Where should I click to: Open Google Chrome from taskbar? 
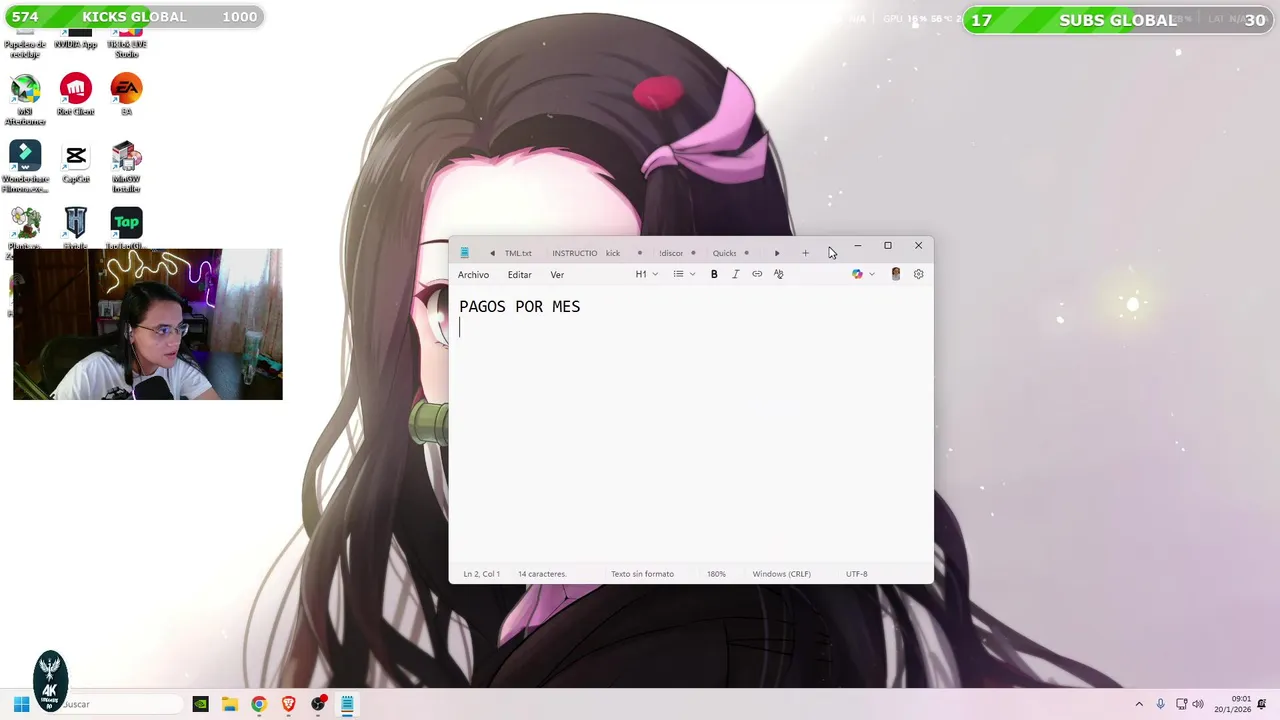coord(259,704)
